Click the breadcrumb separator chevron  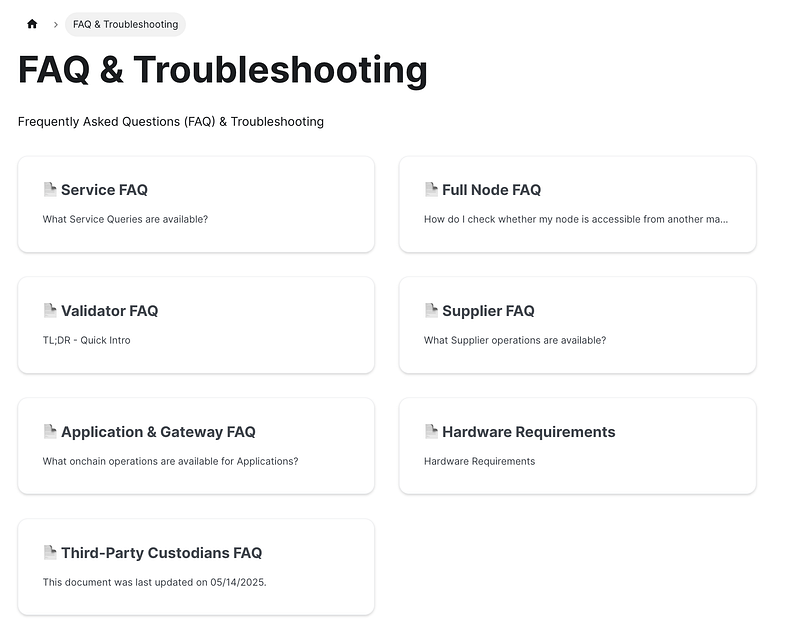click(x=55, y=24)
